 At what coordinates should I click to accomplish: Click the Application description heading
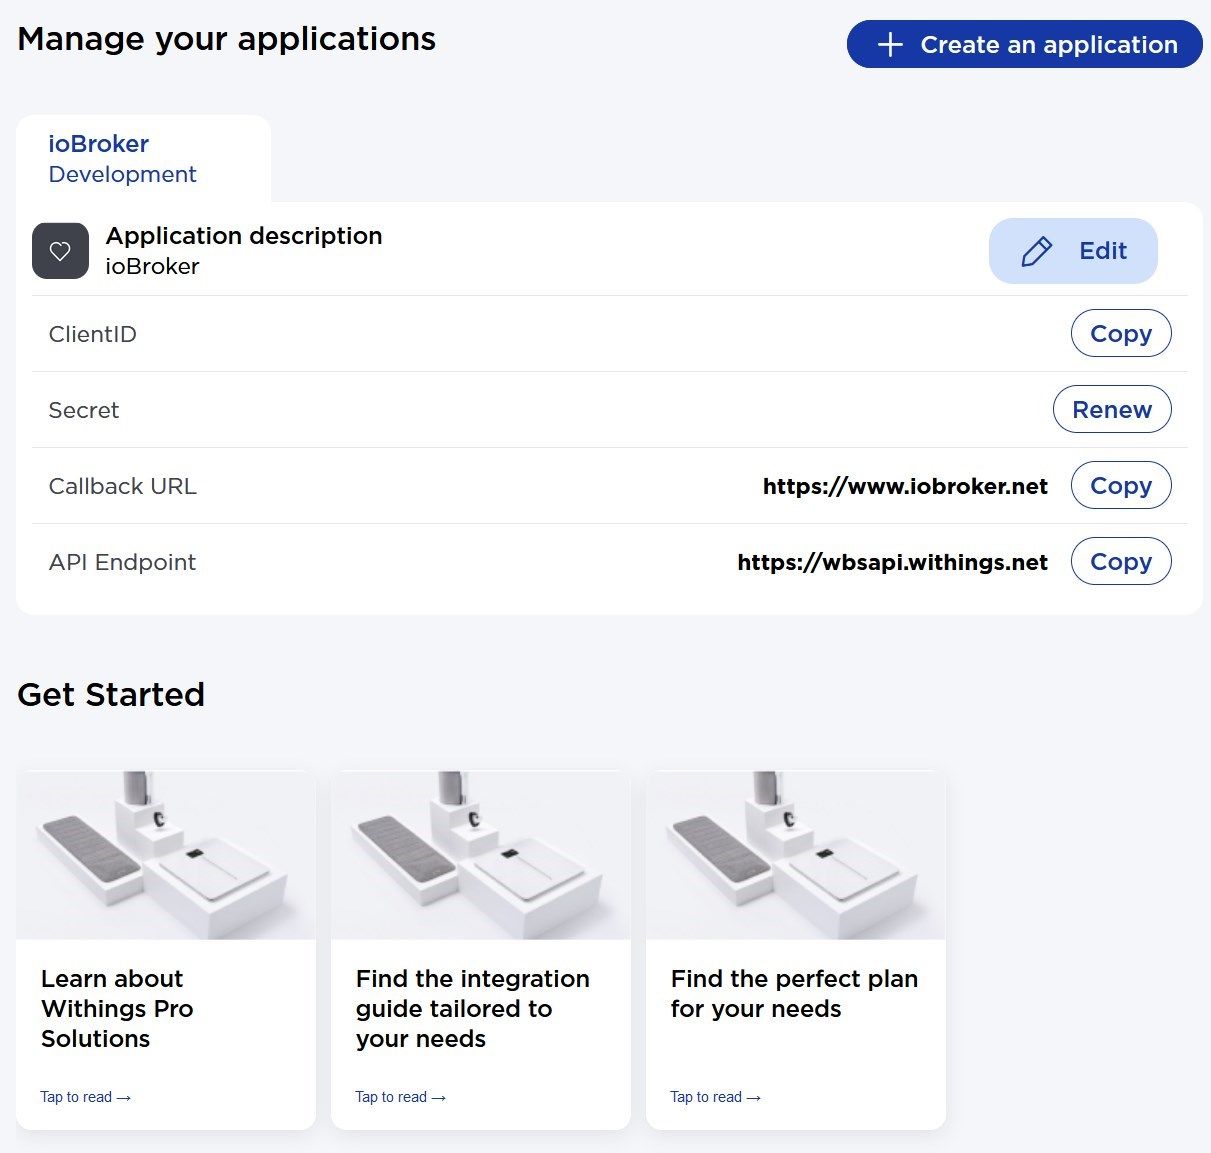tap(244, 236)
